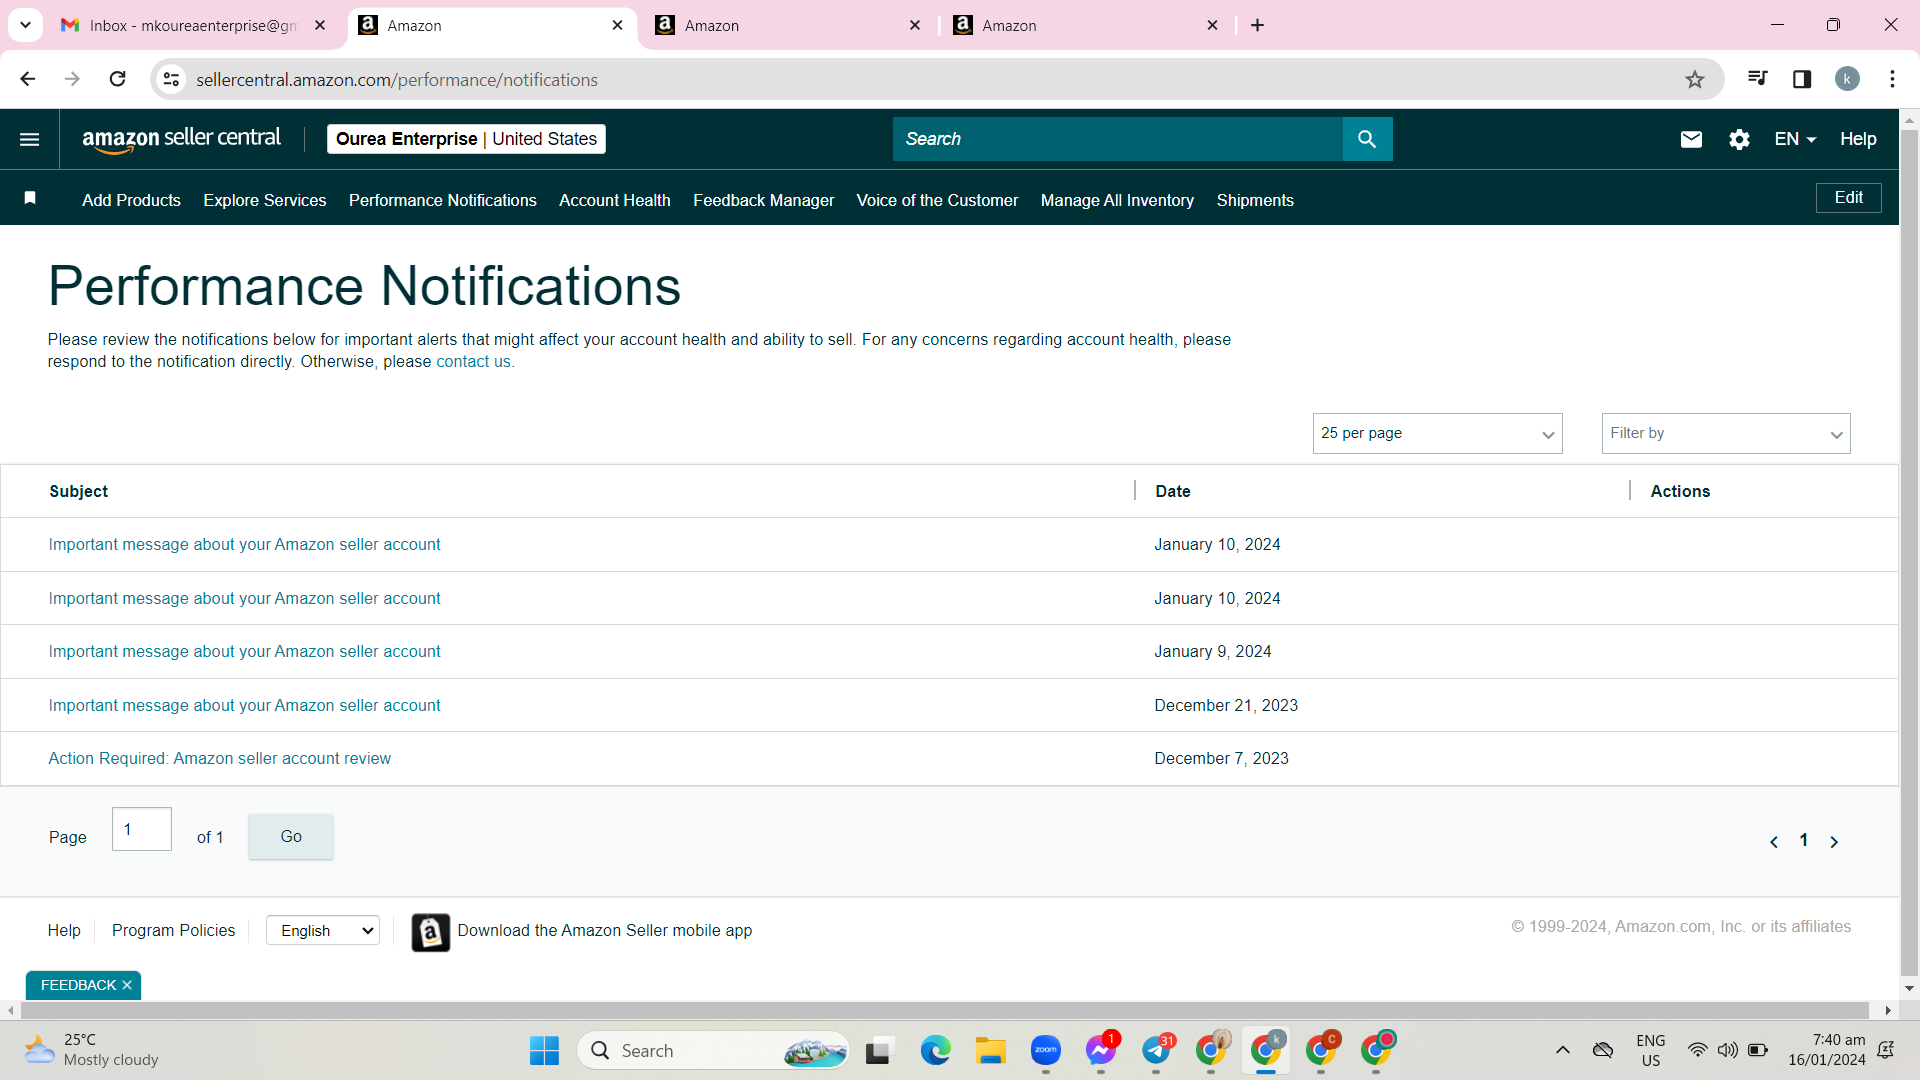The height and width of the screenshot is (1080, 1920).
Task: Go to next page arrow in pagination
Action: (1834, 842)
